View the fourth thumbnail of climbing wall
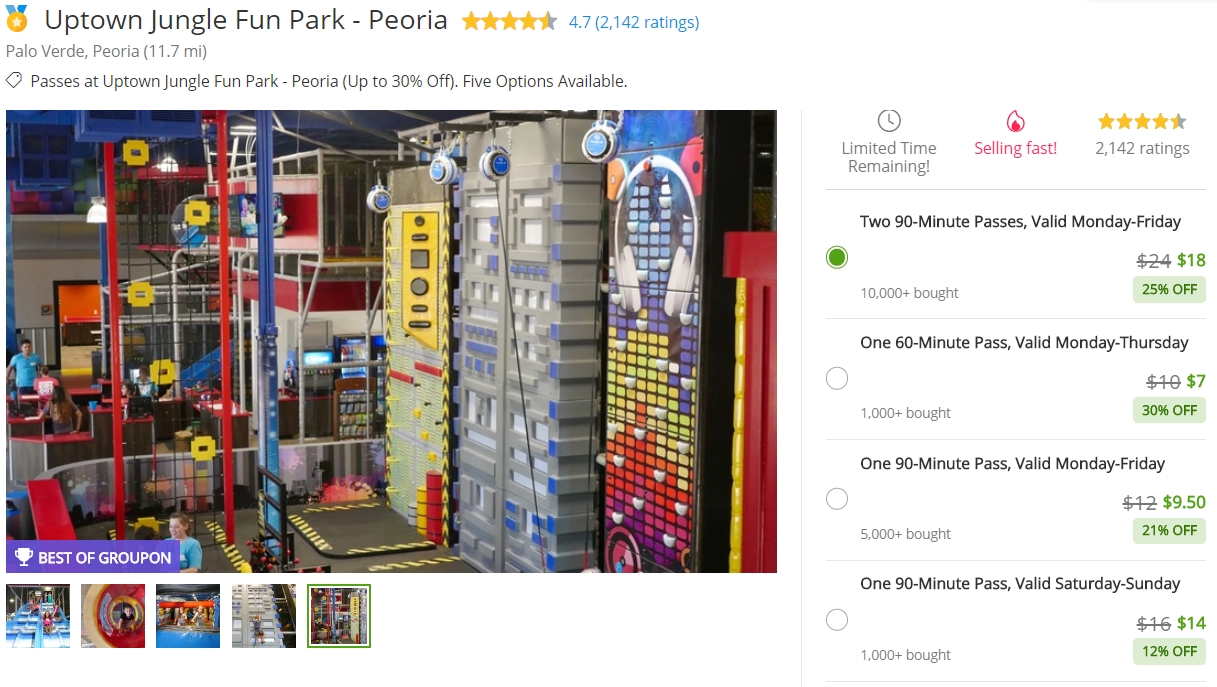 click(264, 616)
